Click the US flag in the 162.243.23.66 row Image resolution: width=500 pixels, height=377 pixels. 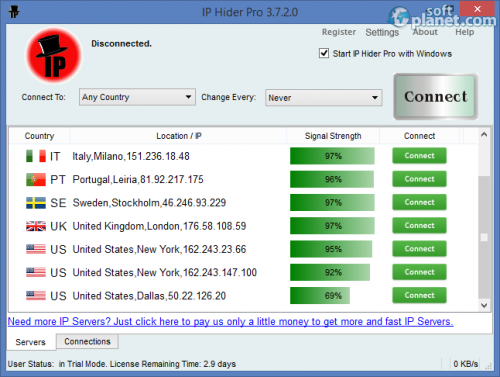[x=36, y=249]
